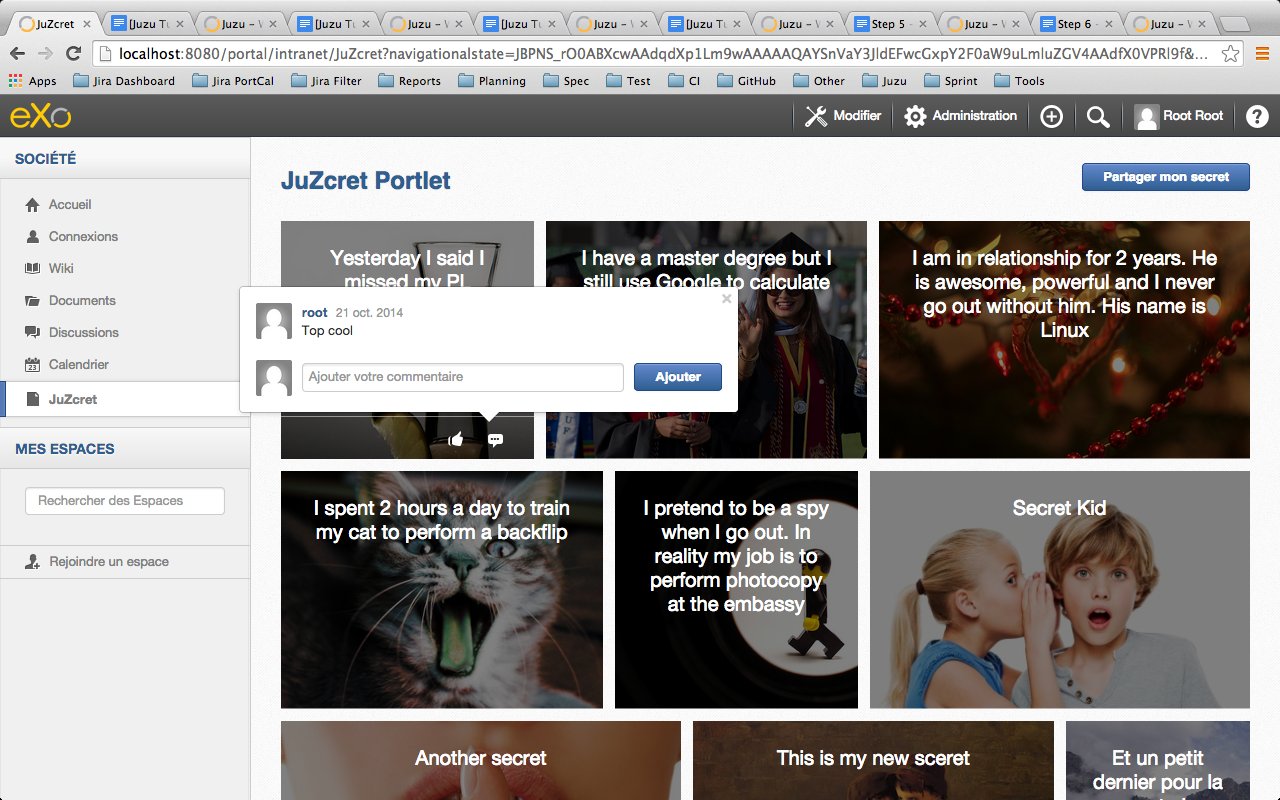This screenshot has width=1280, height=800.
Task: Open the Chrome hamburger menu
Action: [x=1262, y=54]
